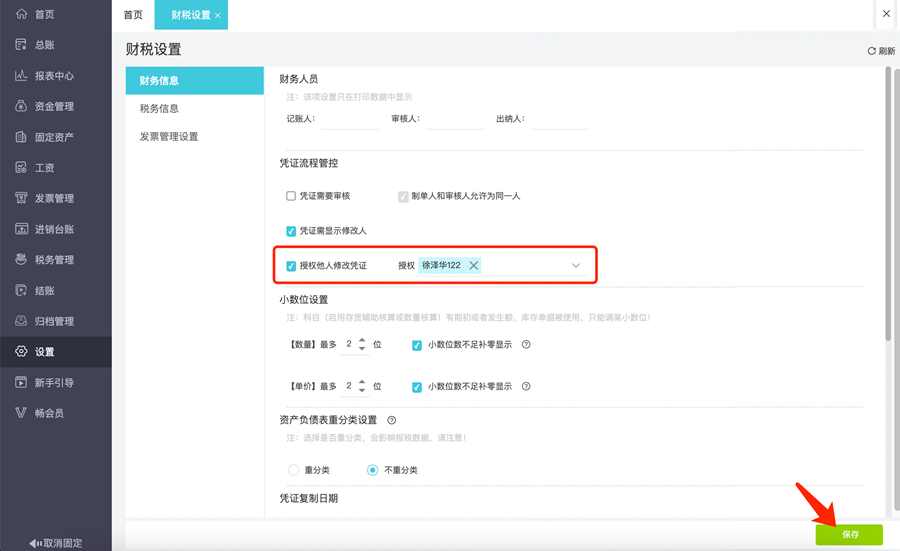Image resolution: width=900 pixels, height=551 pixels.
Task: Open 资金管理 module
Action: tap(52, 106)
